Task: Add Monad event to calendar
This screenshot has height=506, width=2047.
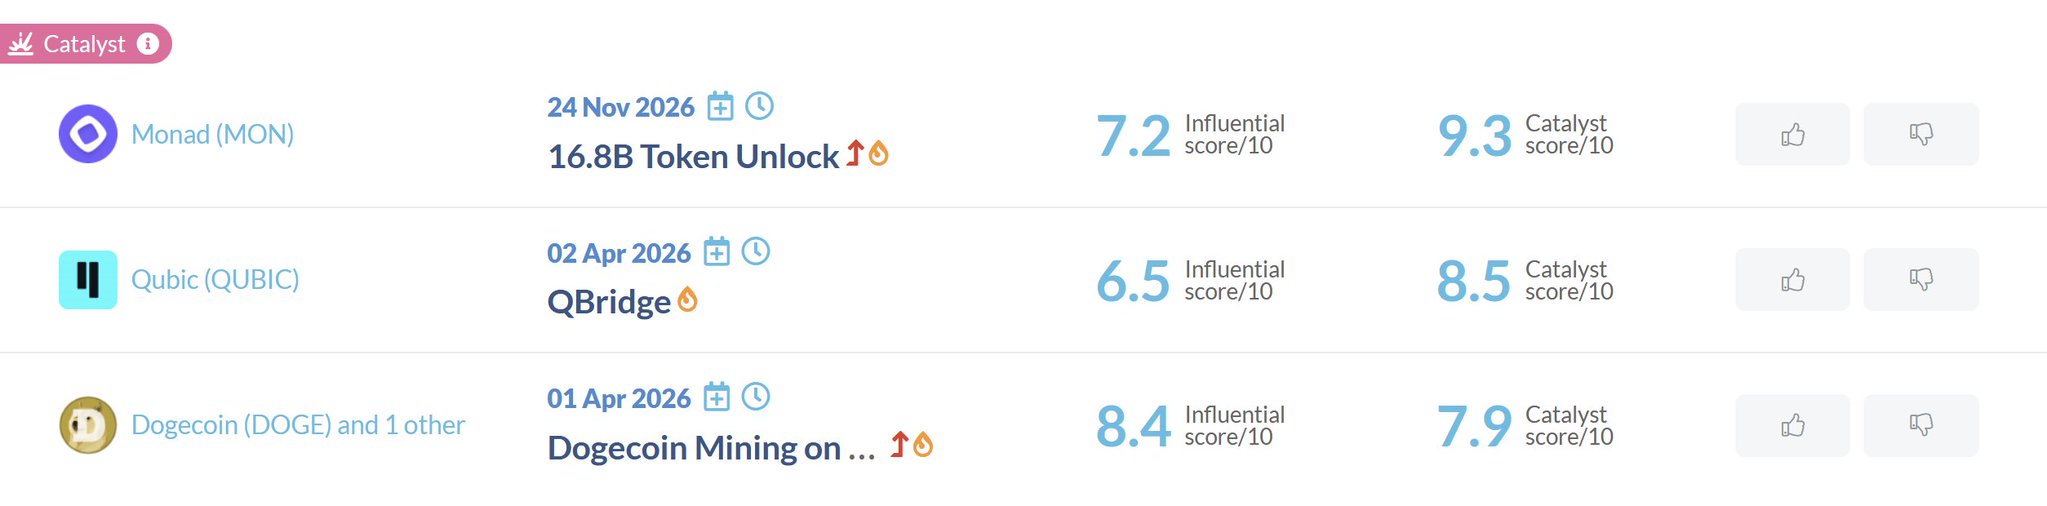Action: (720, 106)
